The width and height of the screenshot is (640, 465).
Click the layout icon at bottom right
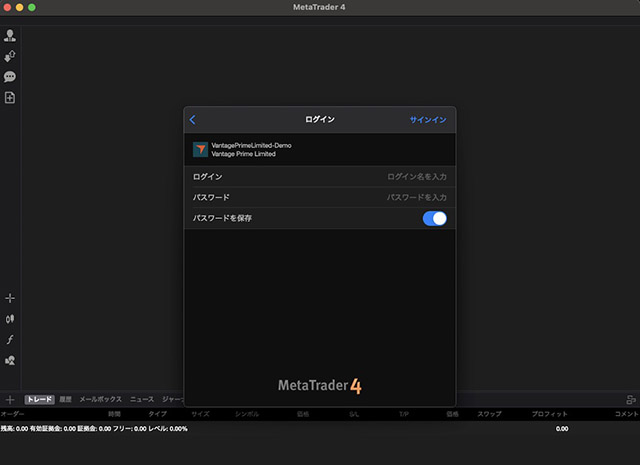coord(630,399)
